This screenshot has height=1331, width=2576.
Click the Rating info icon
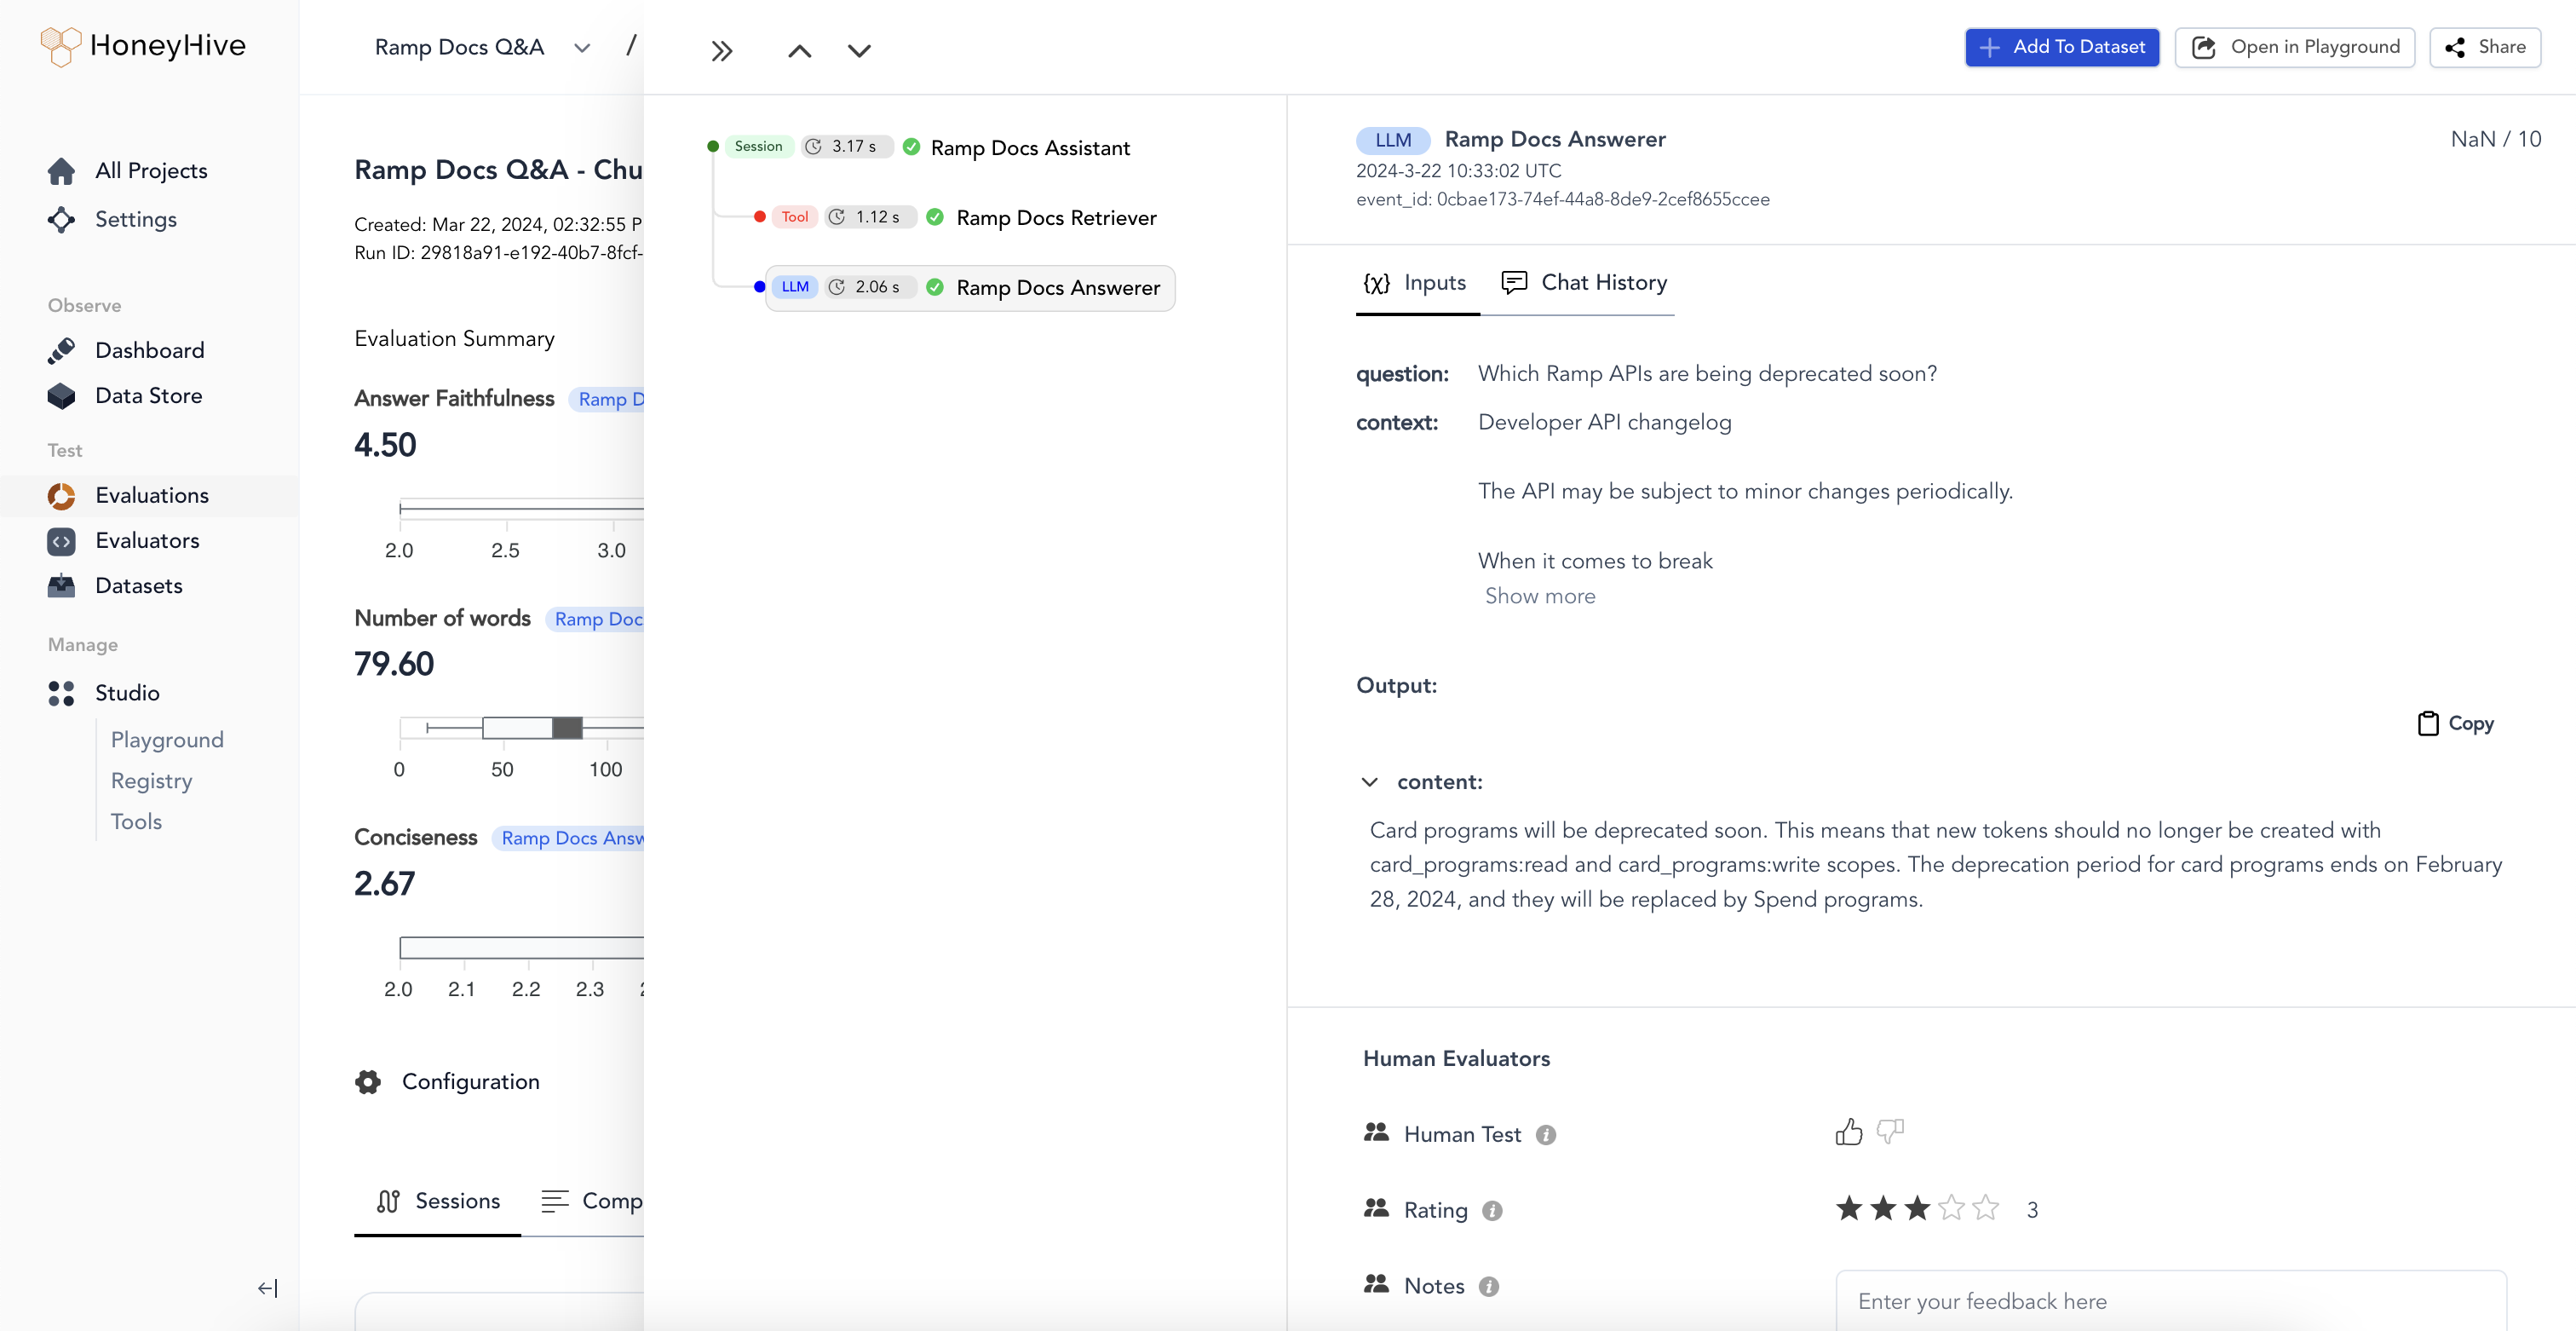(1492, 1211)
